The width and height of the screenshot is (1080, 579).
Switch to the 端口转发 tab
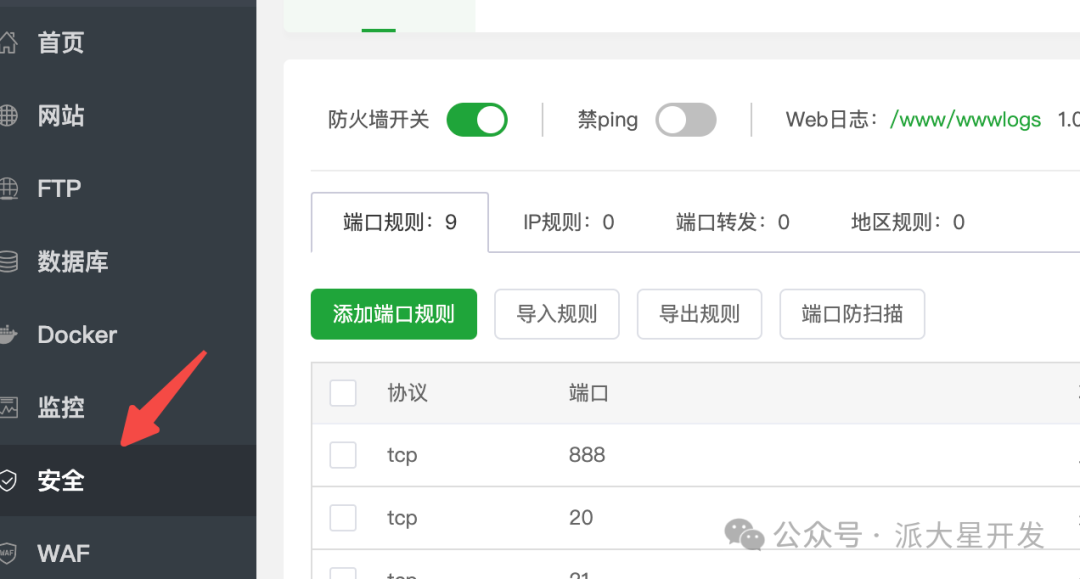coord(733,222)
